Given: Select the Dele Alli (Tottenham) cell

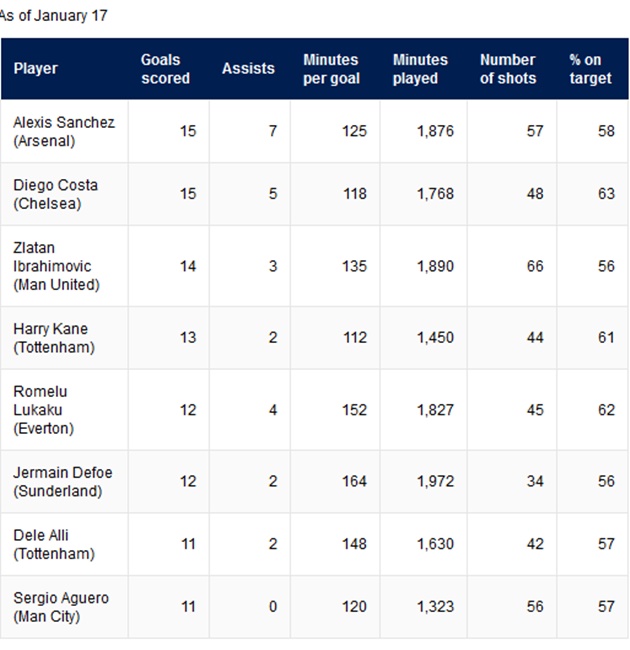Looking at the screenshot, I should (x=64, y=544).
